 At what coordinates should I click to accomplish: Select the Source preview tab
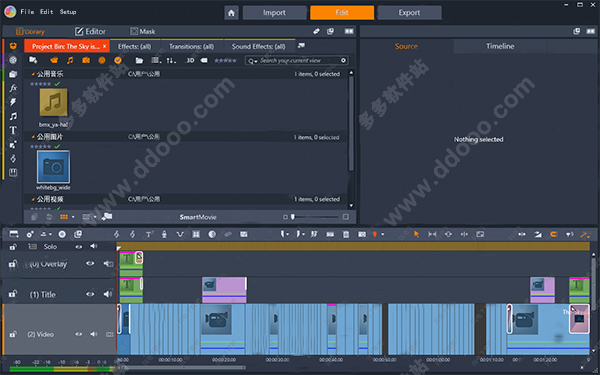click(406, 46)
